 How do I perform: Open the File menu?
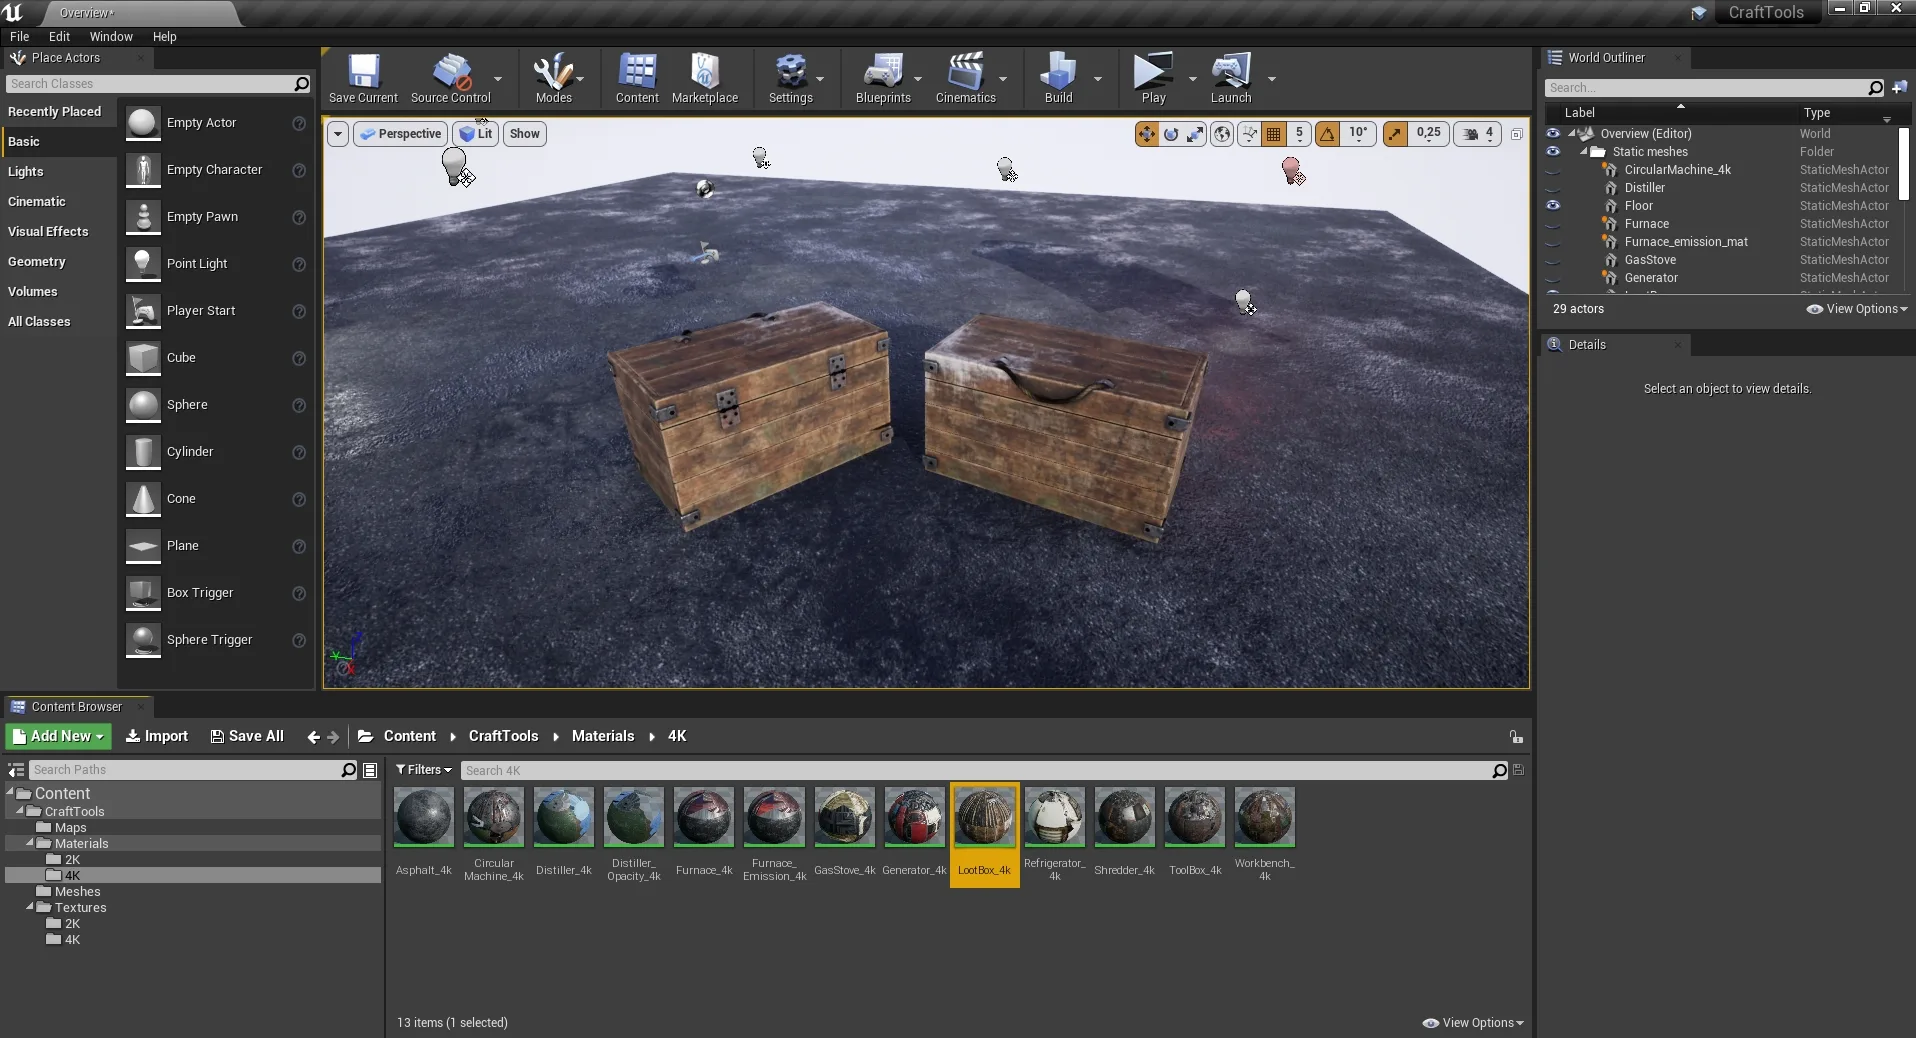tap(19, 37)
